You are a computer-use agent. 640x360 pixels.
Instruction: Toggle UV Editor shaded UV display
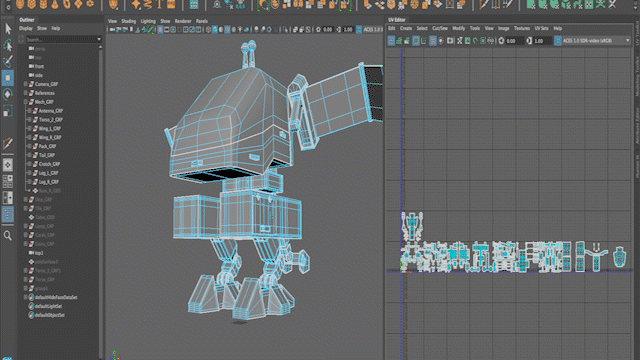coord(399,41)
